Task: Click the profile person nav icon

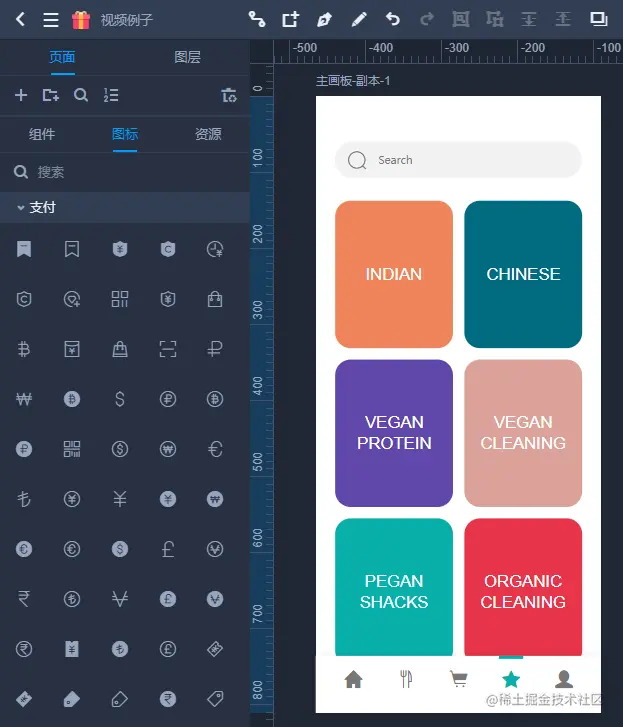Action: point(564,679)
